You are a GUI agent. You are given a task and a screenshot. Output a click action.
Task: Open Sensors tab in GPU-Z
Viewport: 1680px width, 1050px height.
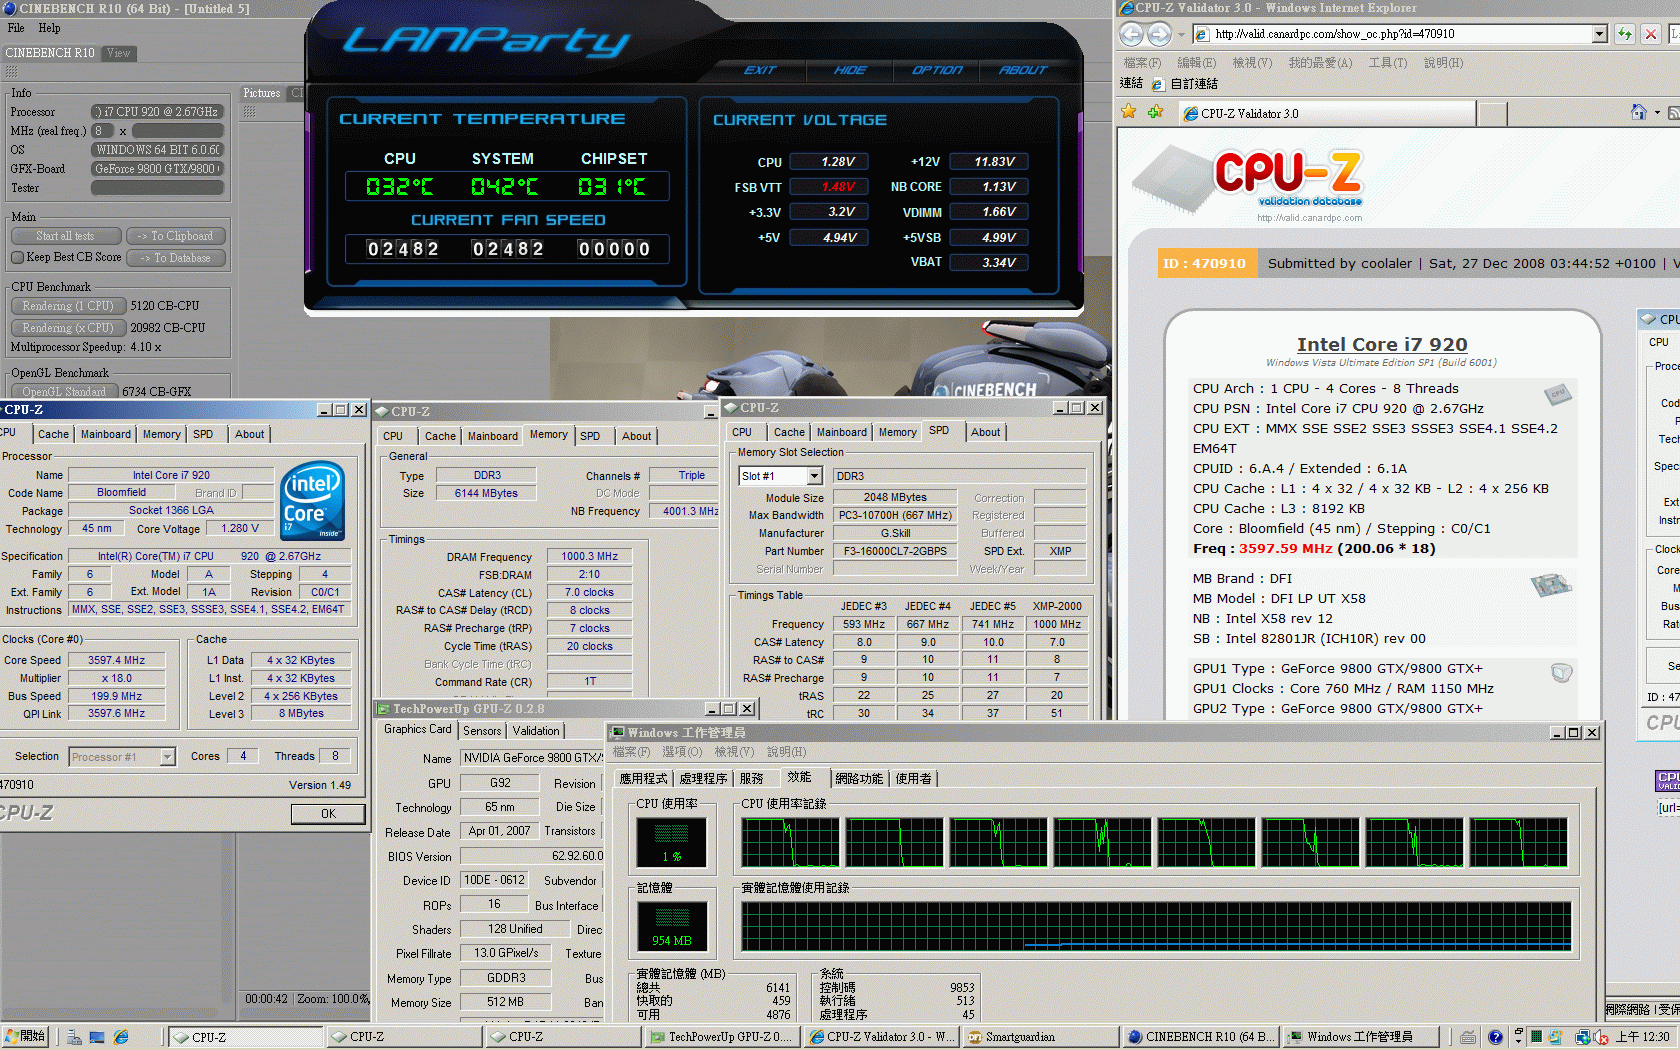coord(482,731)
